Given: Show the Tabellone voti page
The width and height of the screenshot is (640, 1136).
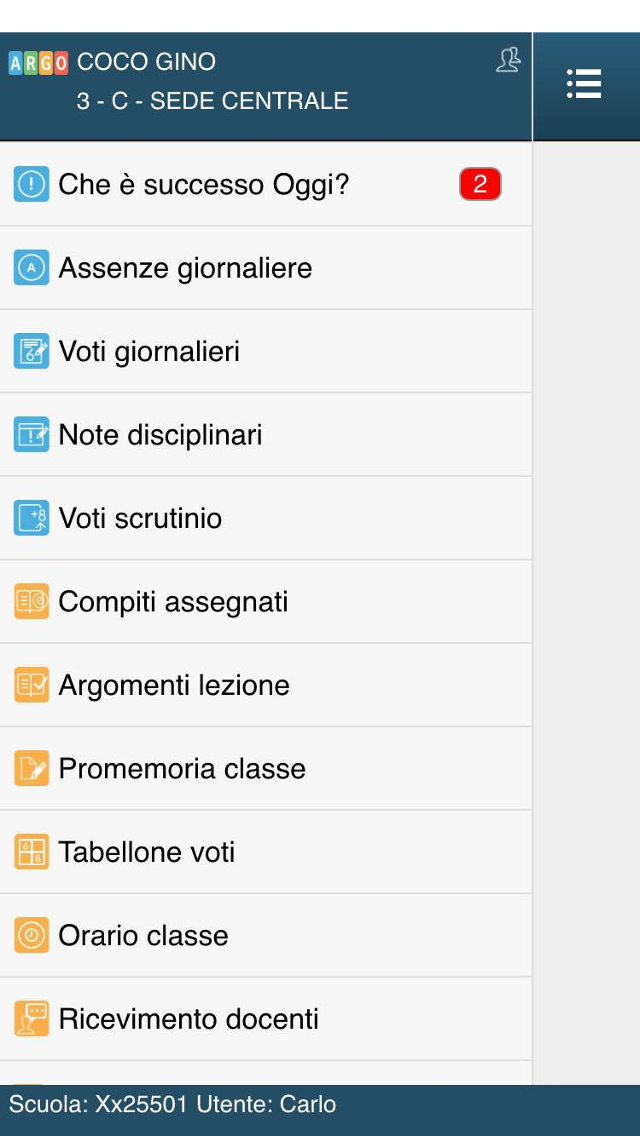Looking at the screenshot, I should 147,852.
